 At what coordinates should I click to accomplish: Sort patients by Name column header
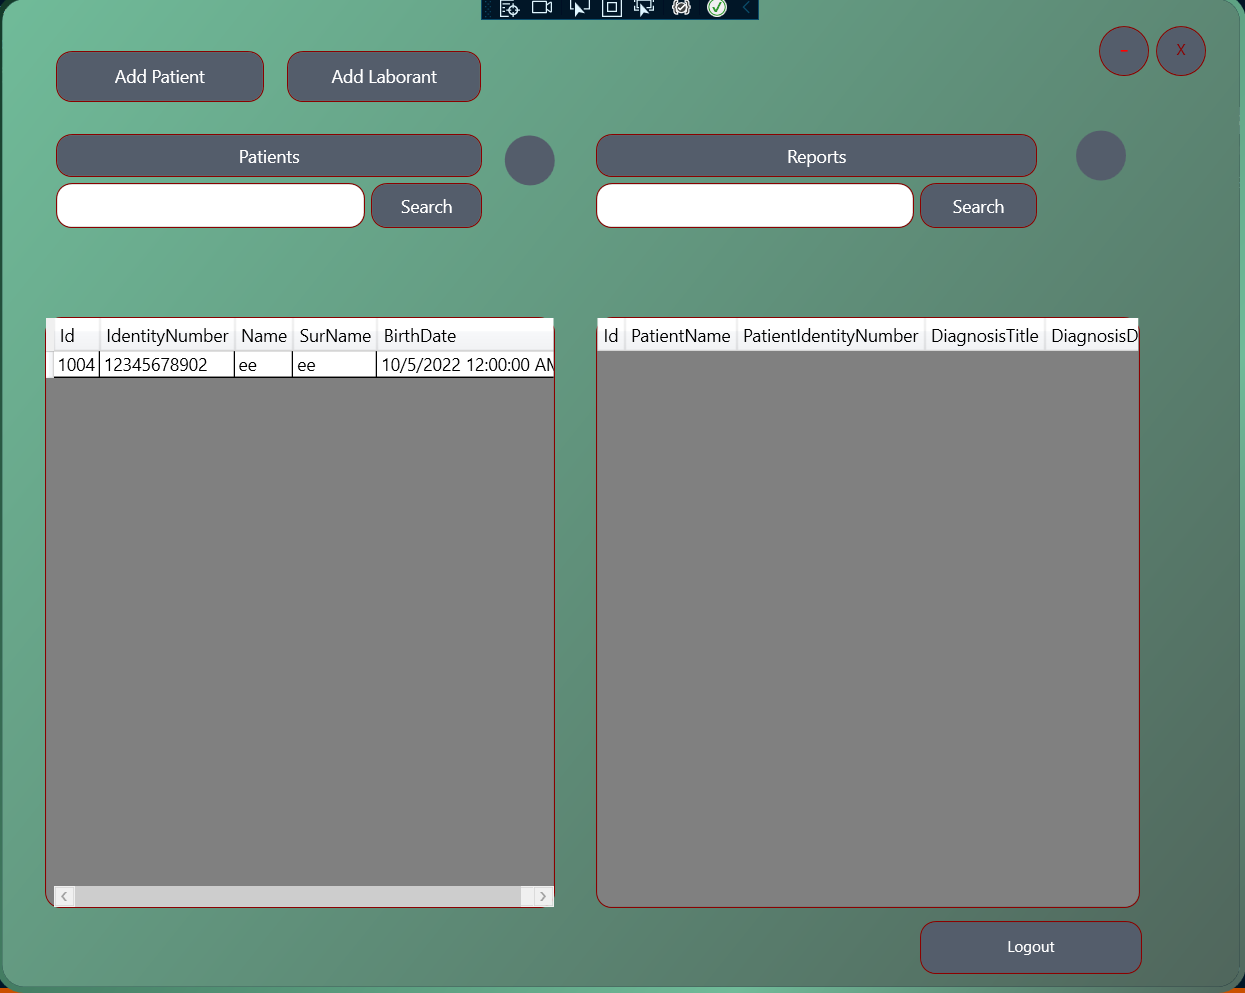(x=264, y=336)
